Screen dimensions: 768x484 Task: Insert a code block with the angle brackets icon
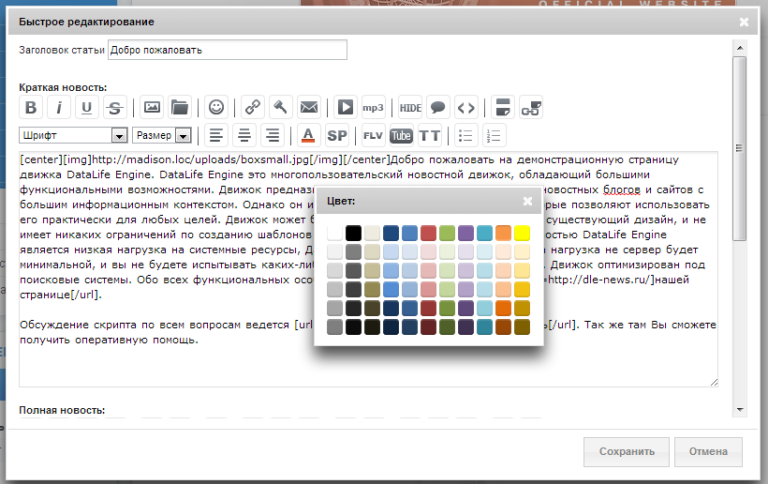(x=466, y=107)
